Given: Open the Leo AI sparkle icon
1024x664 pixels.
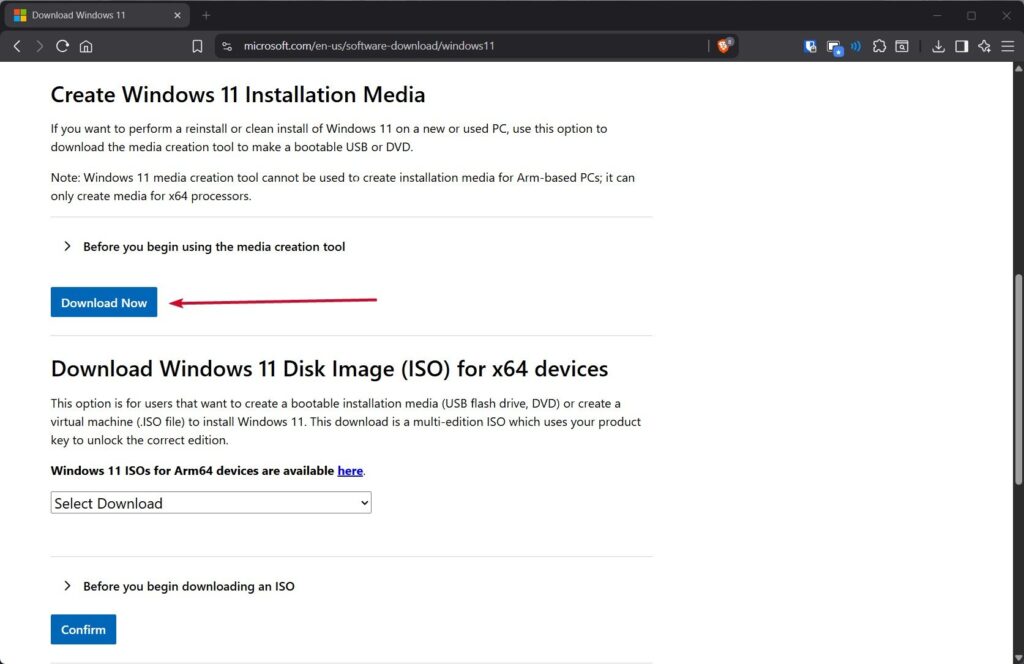Looking at the screenshot, I should tap(984, 46).
